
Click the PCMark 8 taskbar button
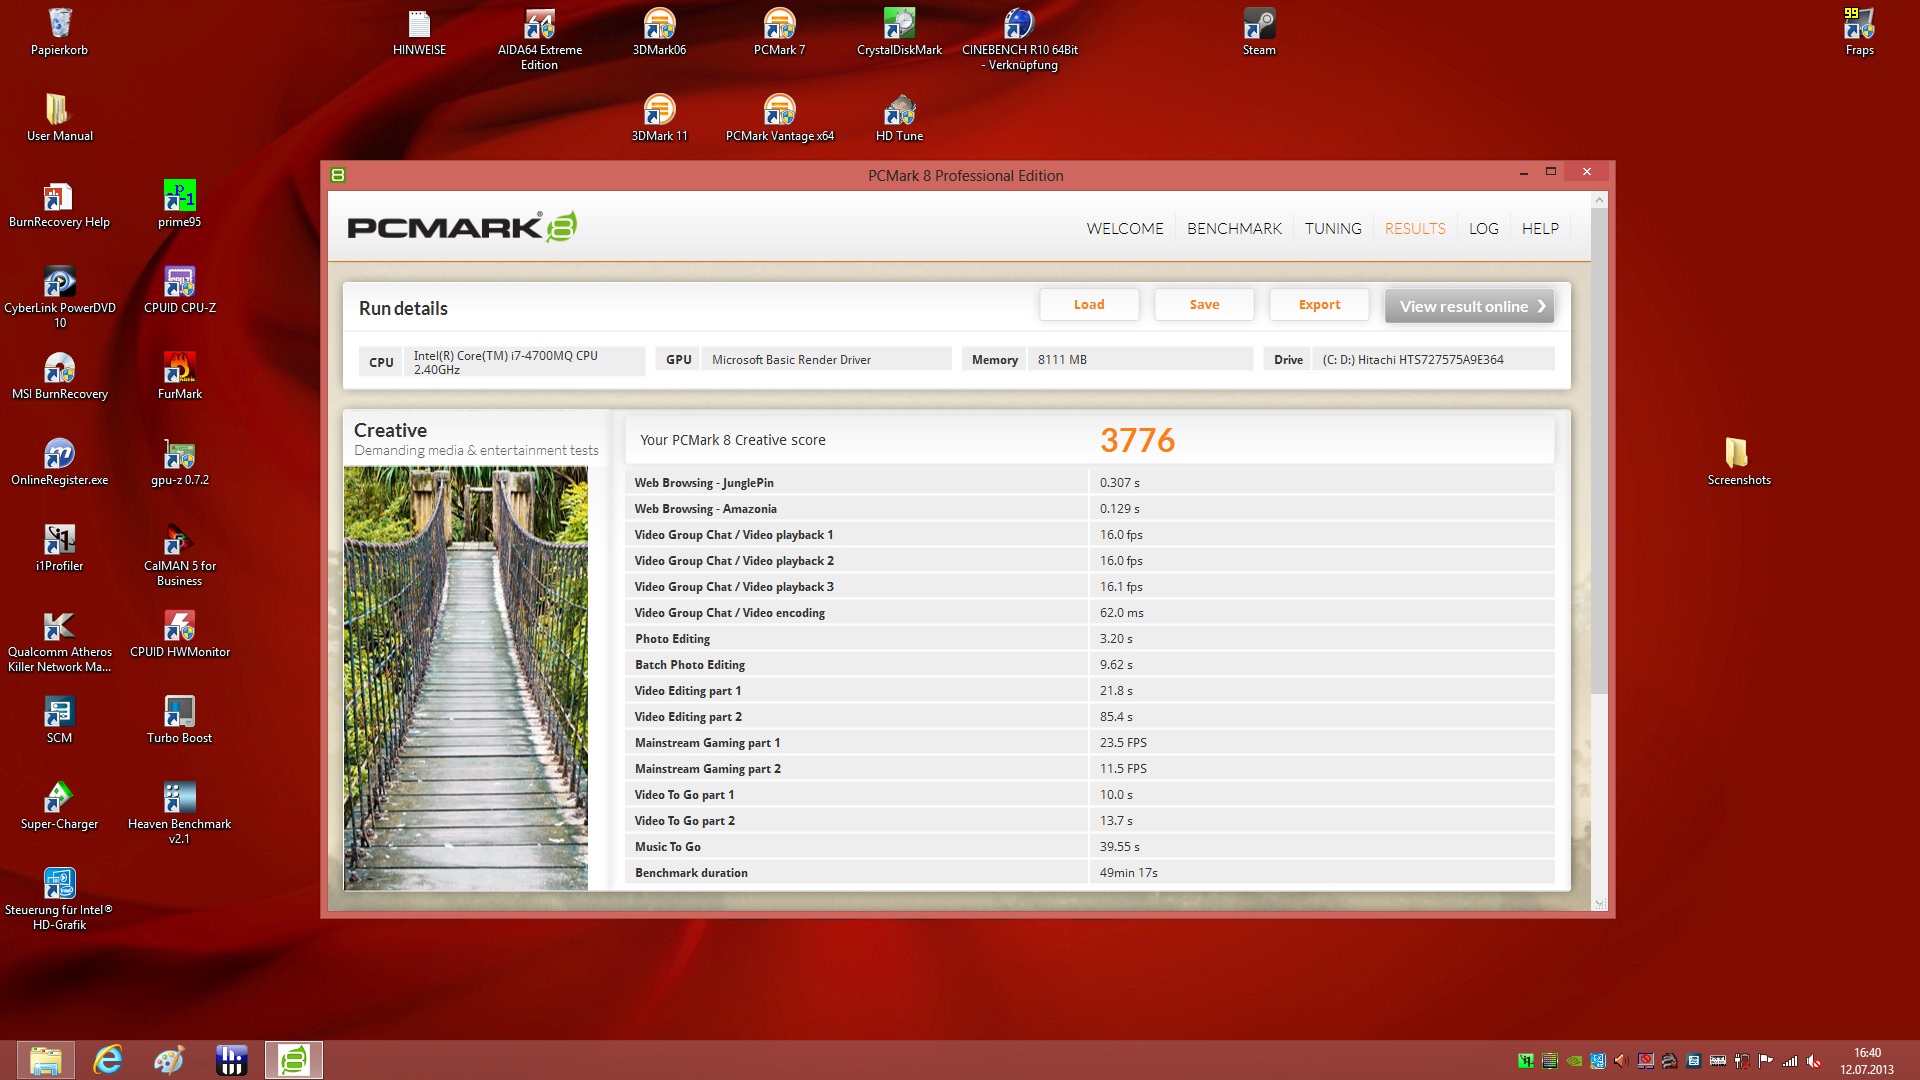(x=294, y=1060)
